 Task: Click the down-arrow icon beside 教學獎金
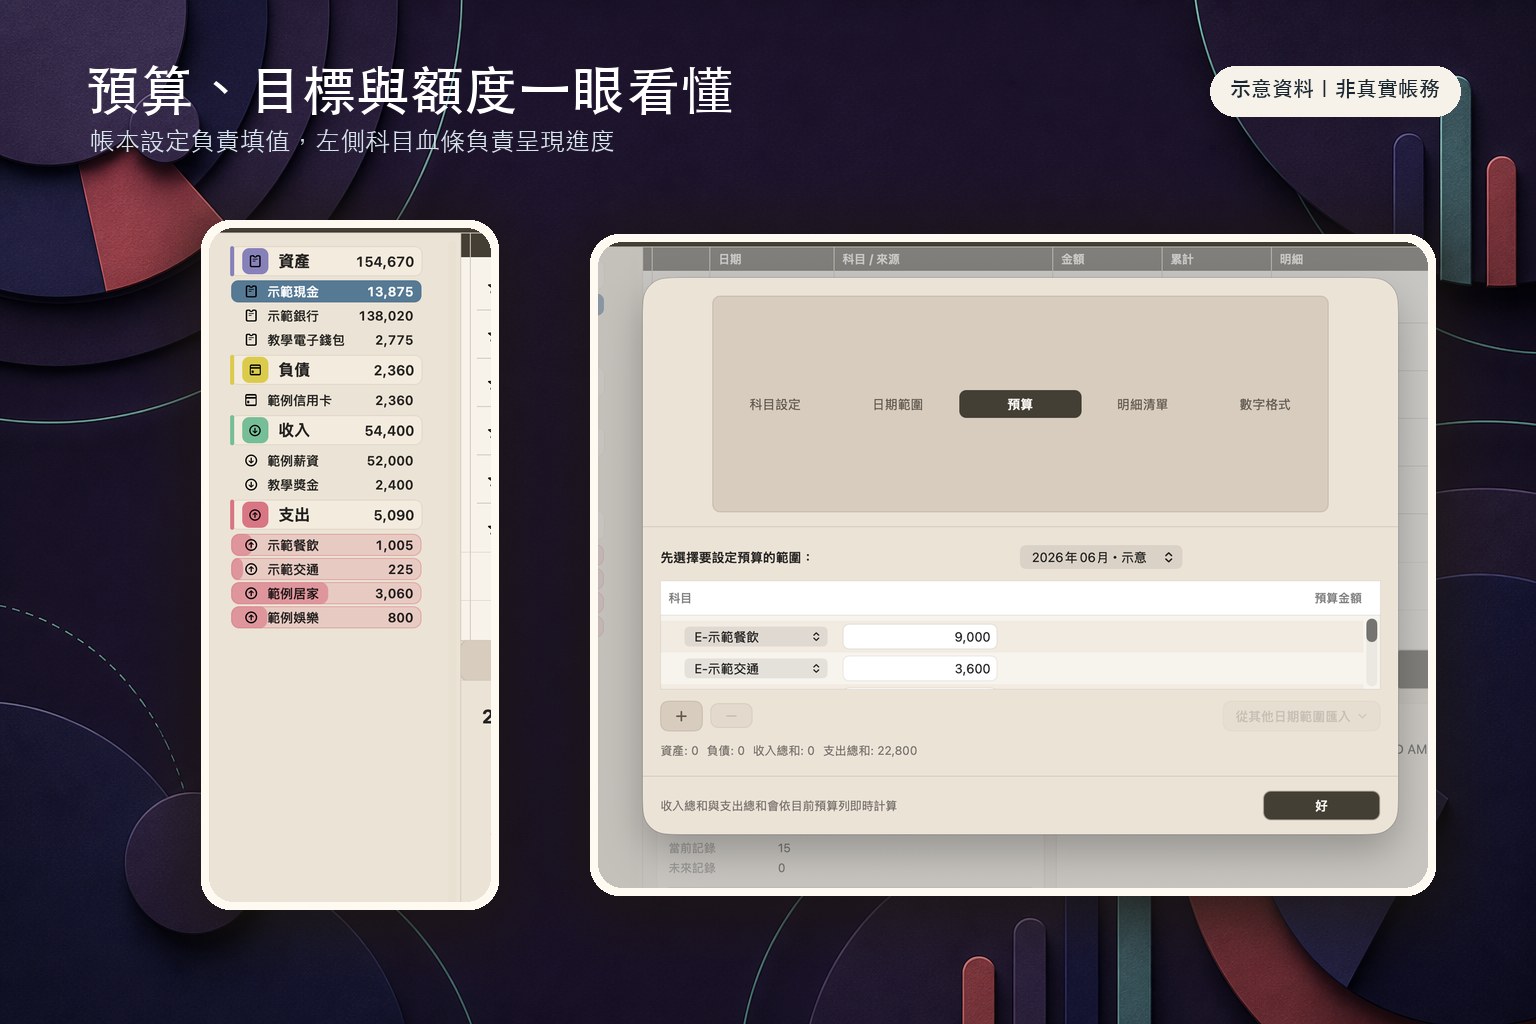[x=251, y=485]
